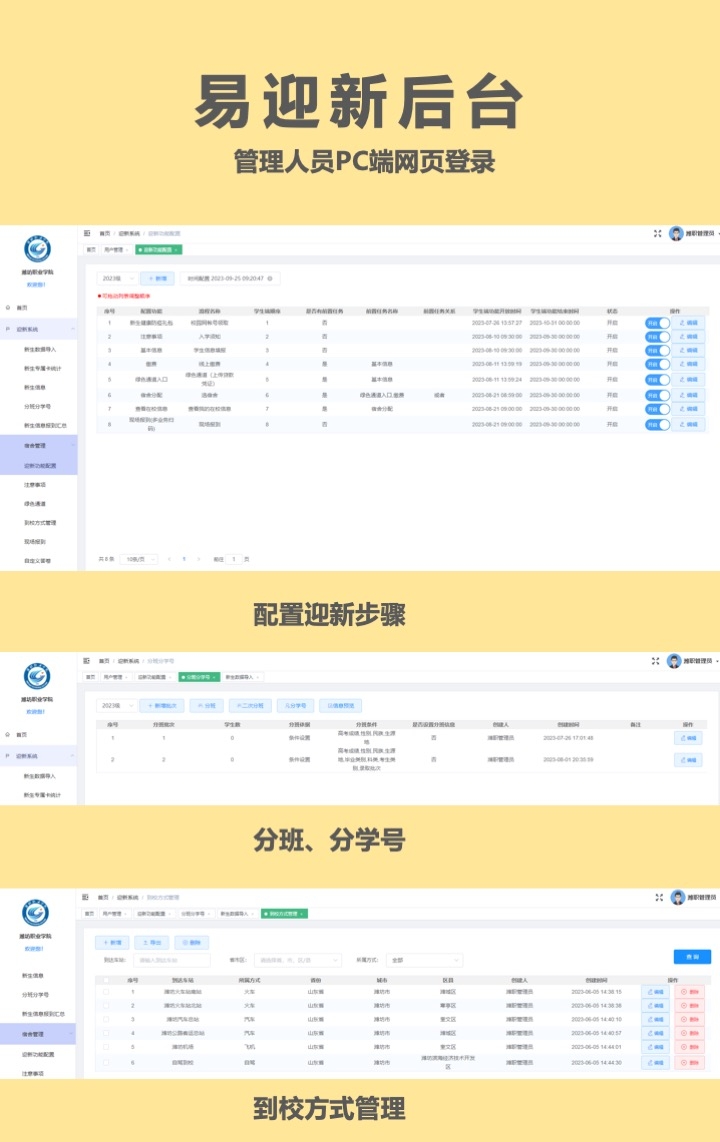Click the 删除 button in the 自驾到校 row

tap(690, 1062)
